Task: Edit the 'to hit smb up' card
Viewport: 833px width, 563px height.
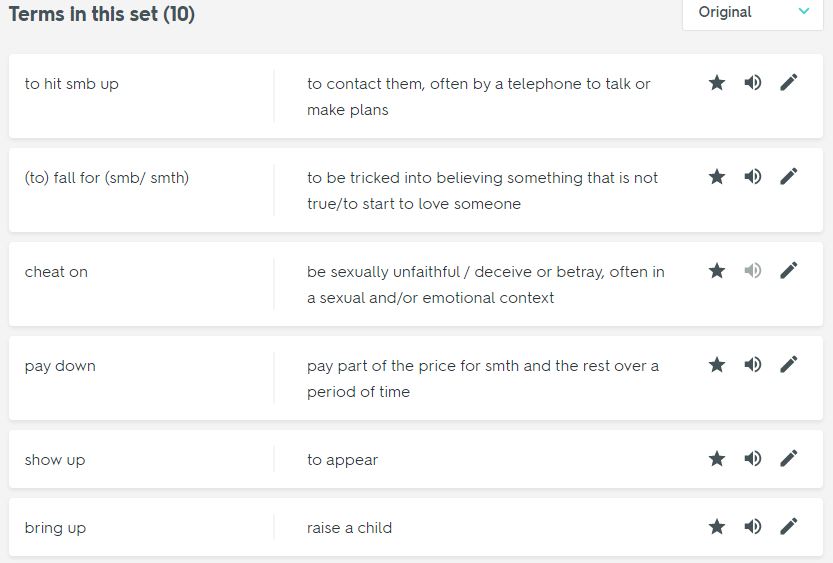Action: pos(789,82)
